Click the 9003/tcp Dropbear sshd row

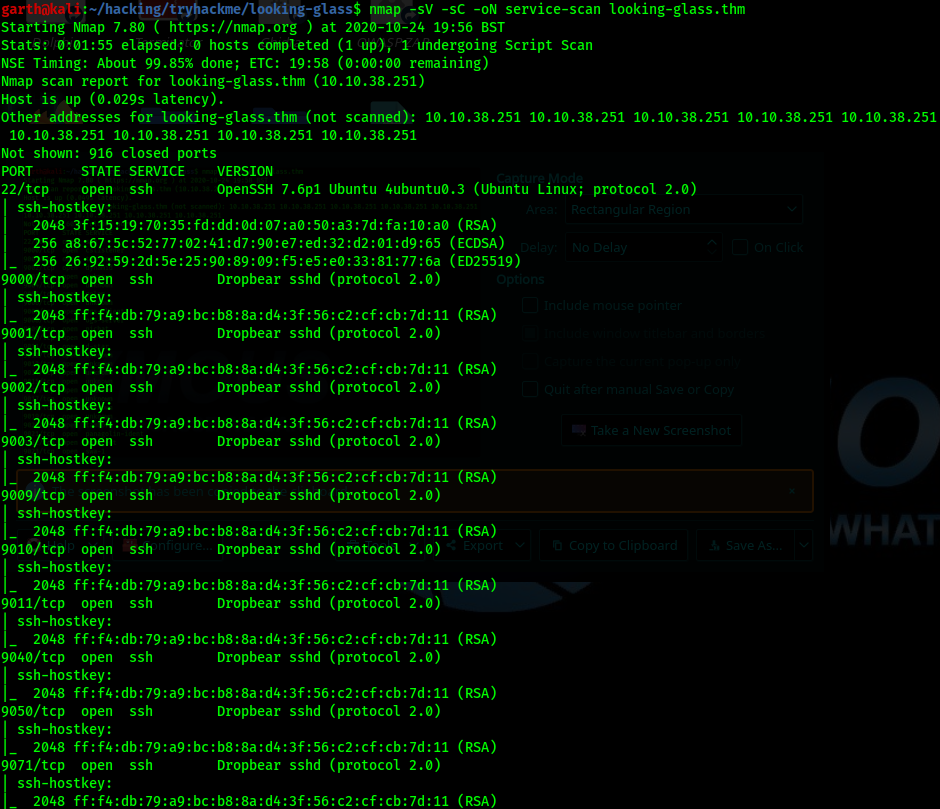[x=221, y=441]
